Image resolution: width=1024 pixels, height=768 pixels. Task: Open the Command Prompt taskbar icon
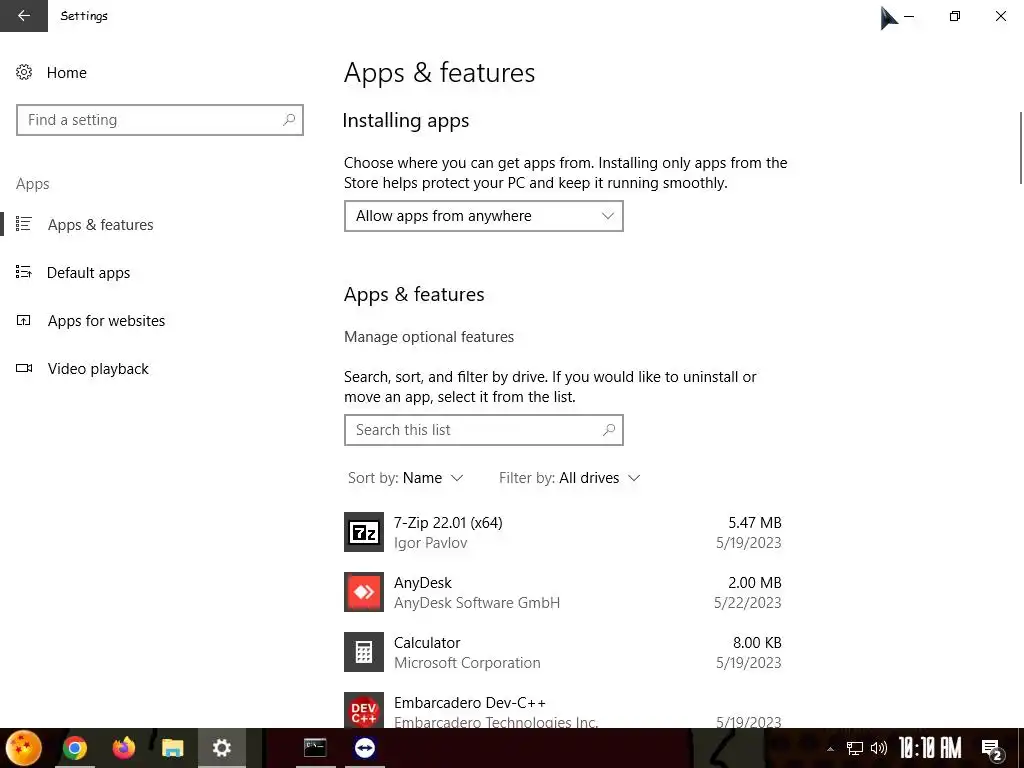coord(315,748)
